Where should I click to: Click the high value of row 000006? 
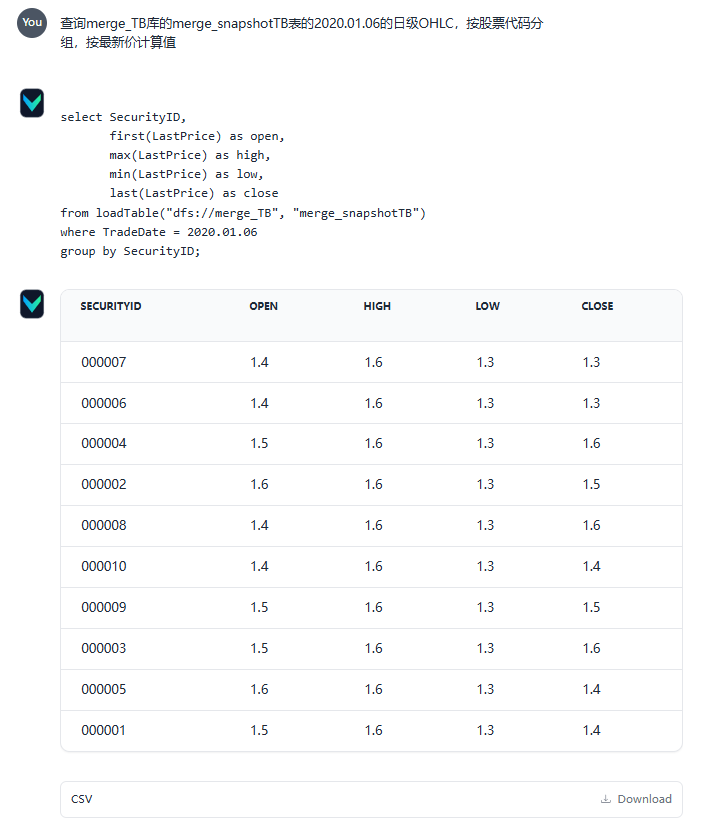point(374,403)
